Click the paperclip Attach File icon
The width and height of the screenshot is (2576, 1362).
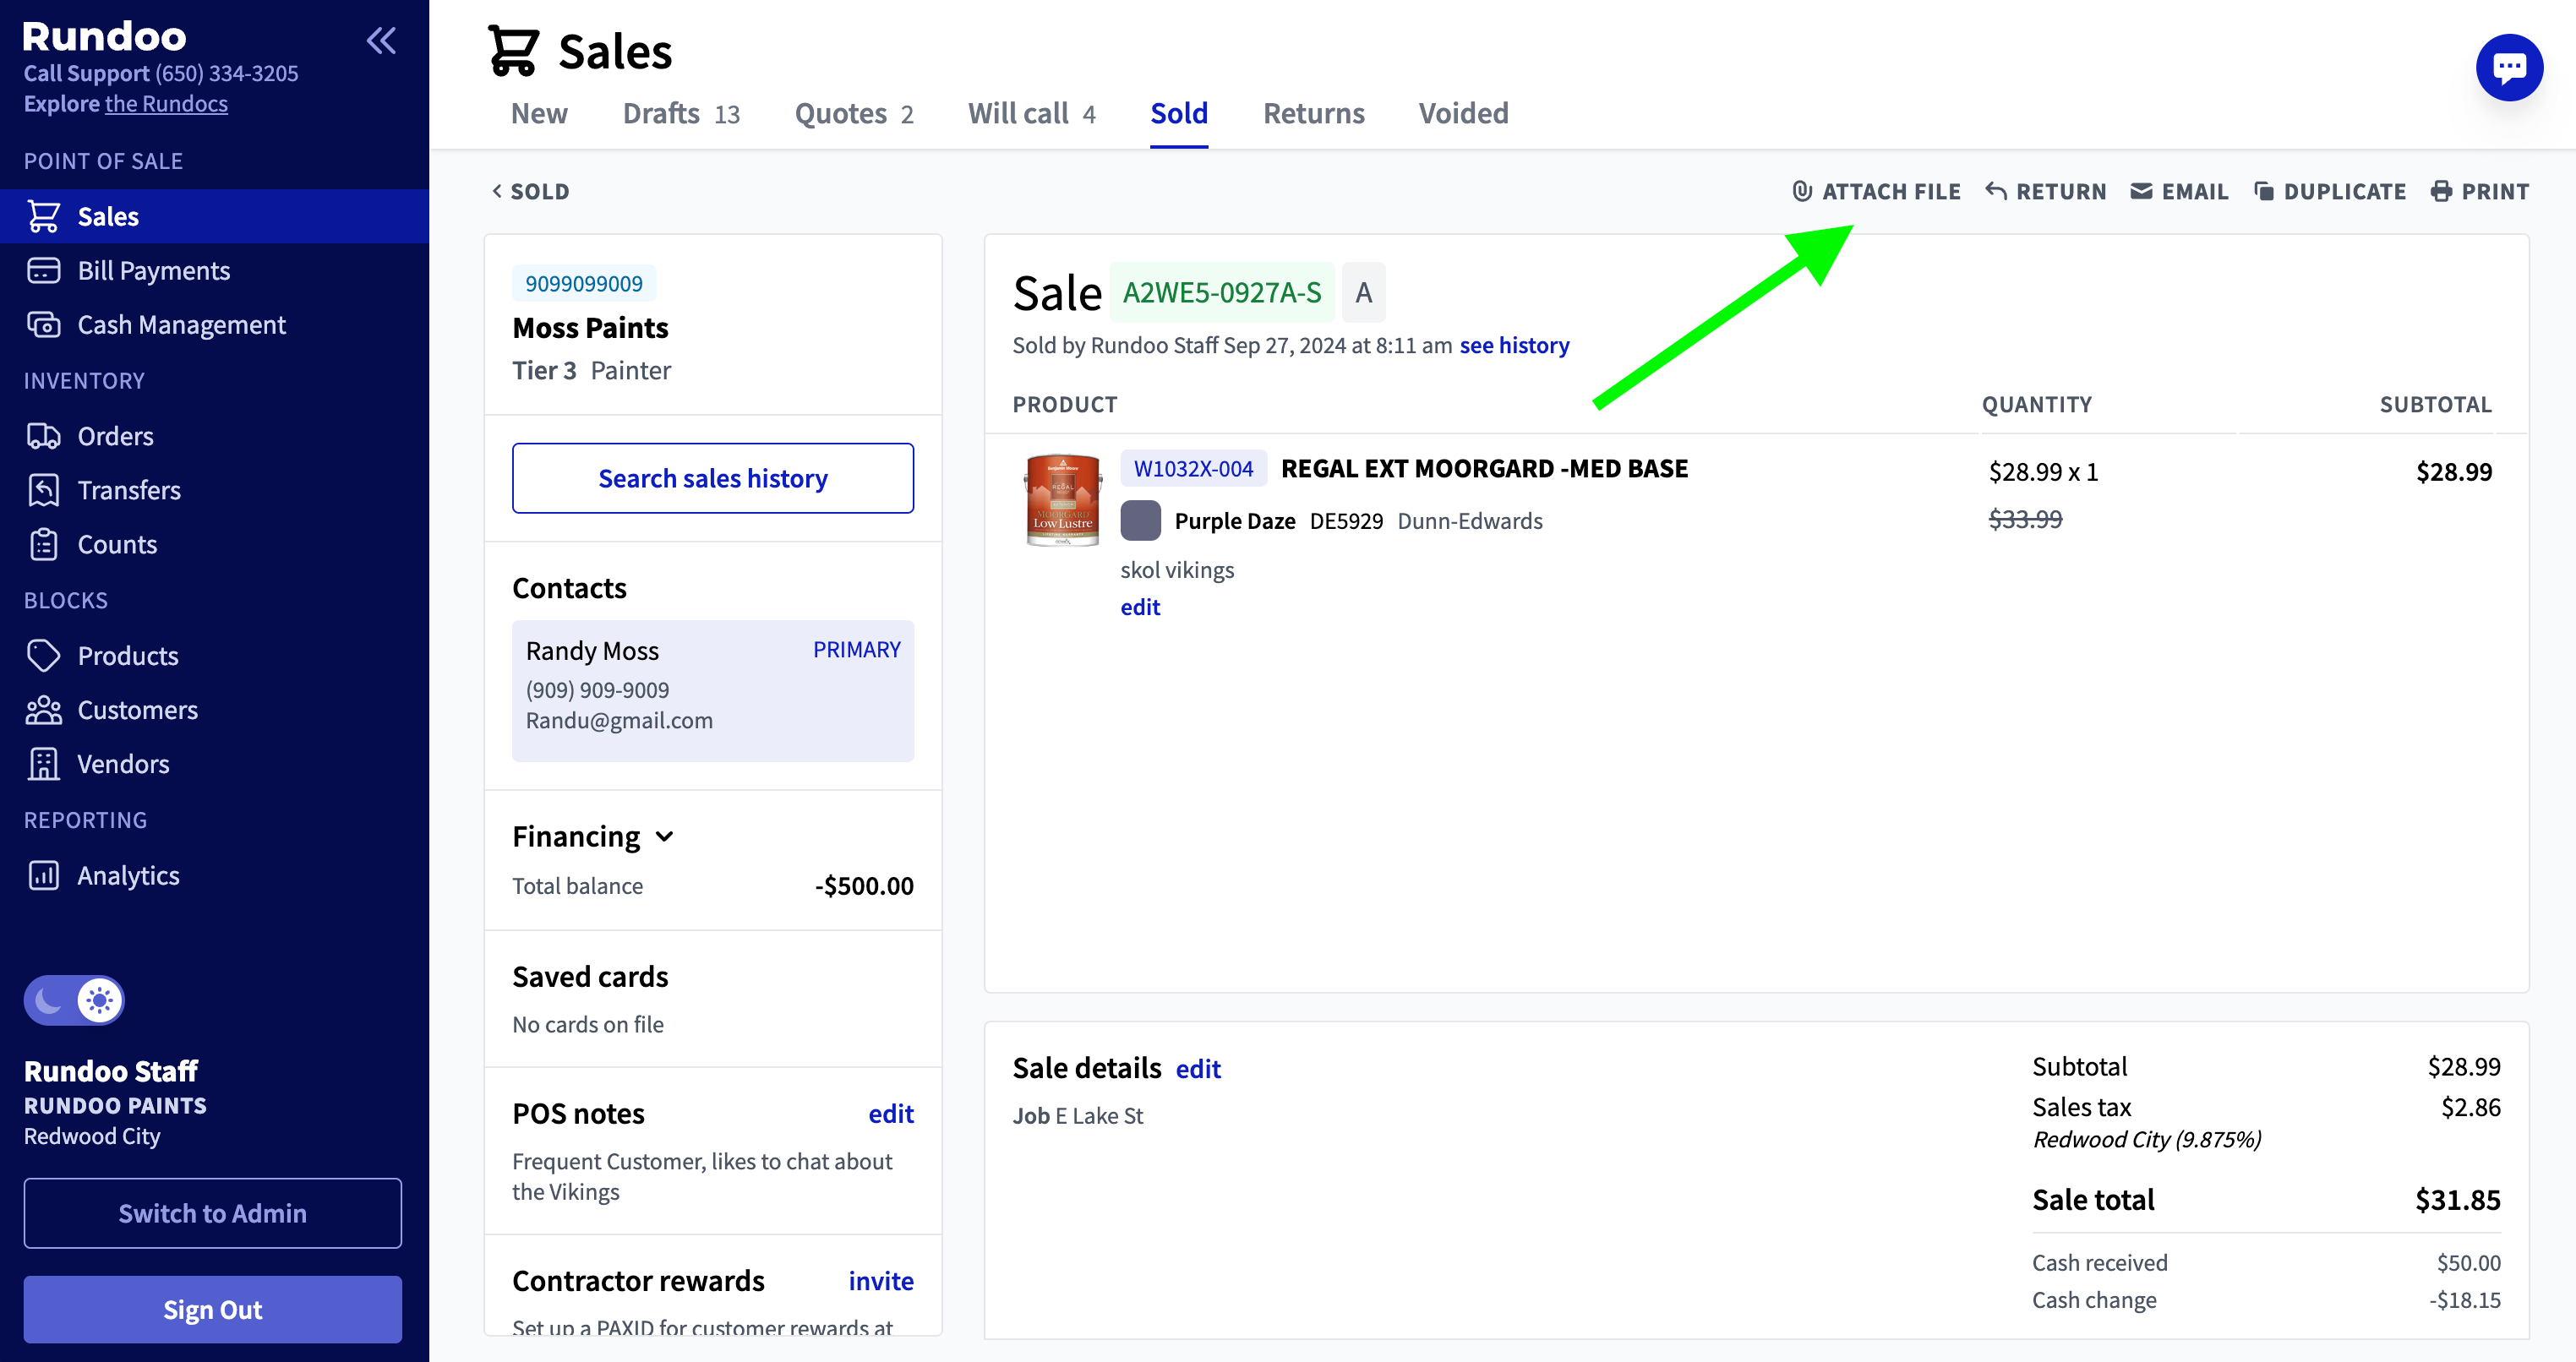point(1802,191)
